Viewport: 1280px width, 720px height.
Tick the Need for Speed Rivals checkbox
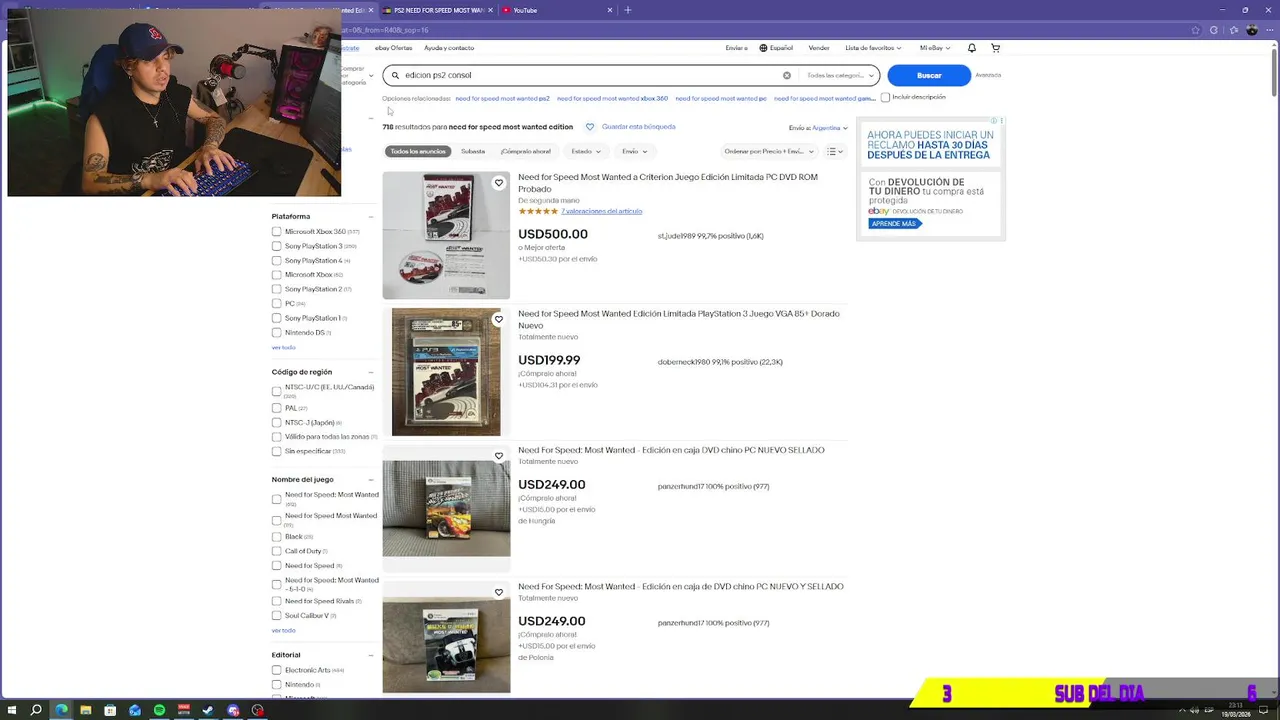(x=277, y=601)
